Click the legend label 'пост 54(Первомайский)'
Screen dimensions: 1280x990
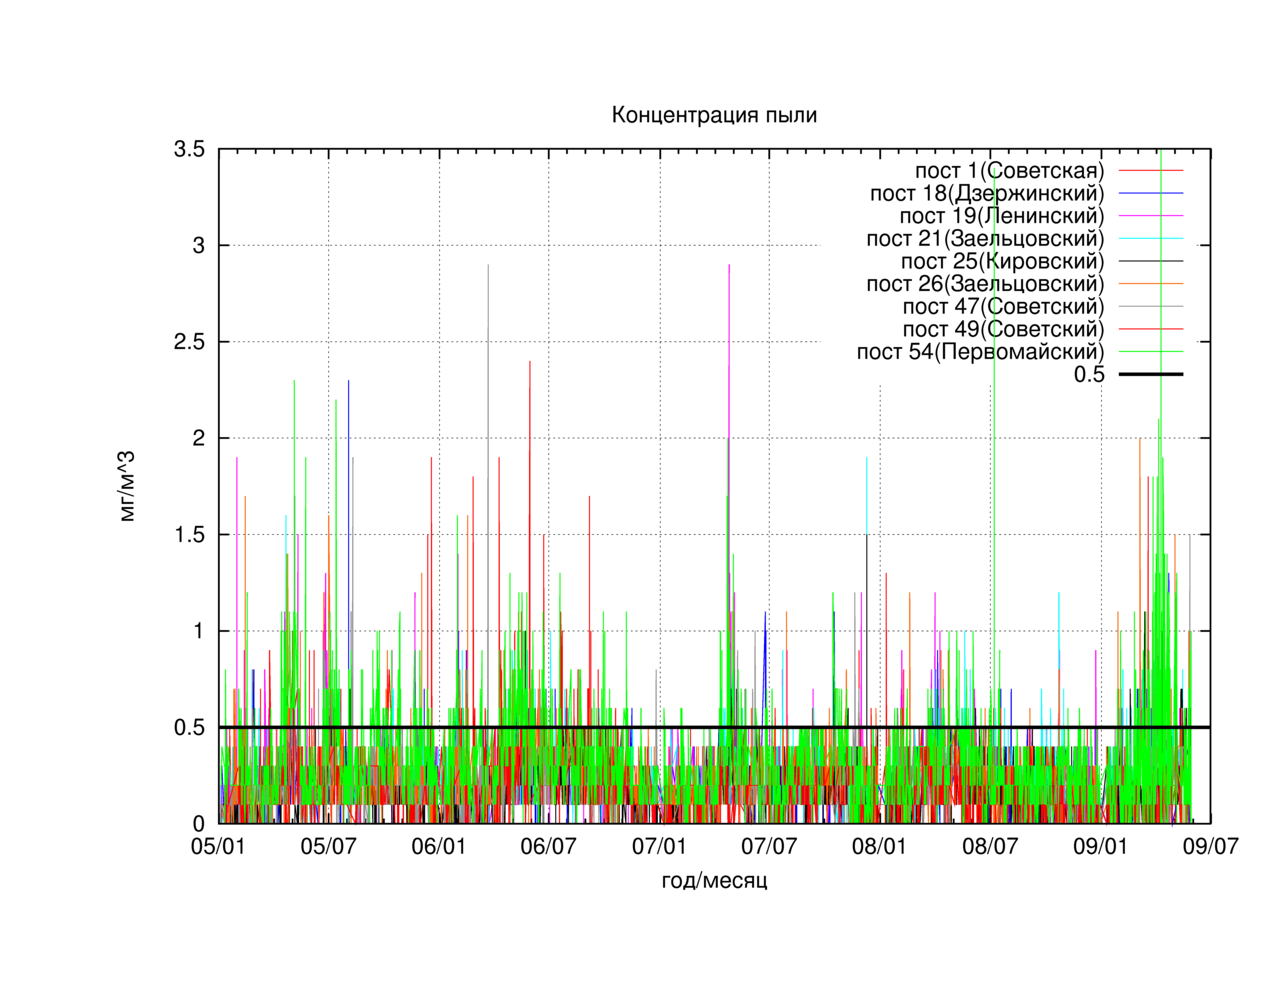(x=980, y=352)
